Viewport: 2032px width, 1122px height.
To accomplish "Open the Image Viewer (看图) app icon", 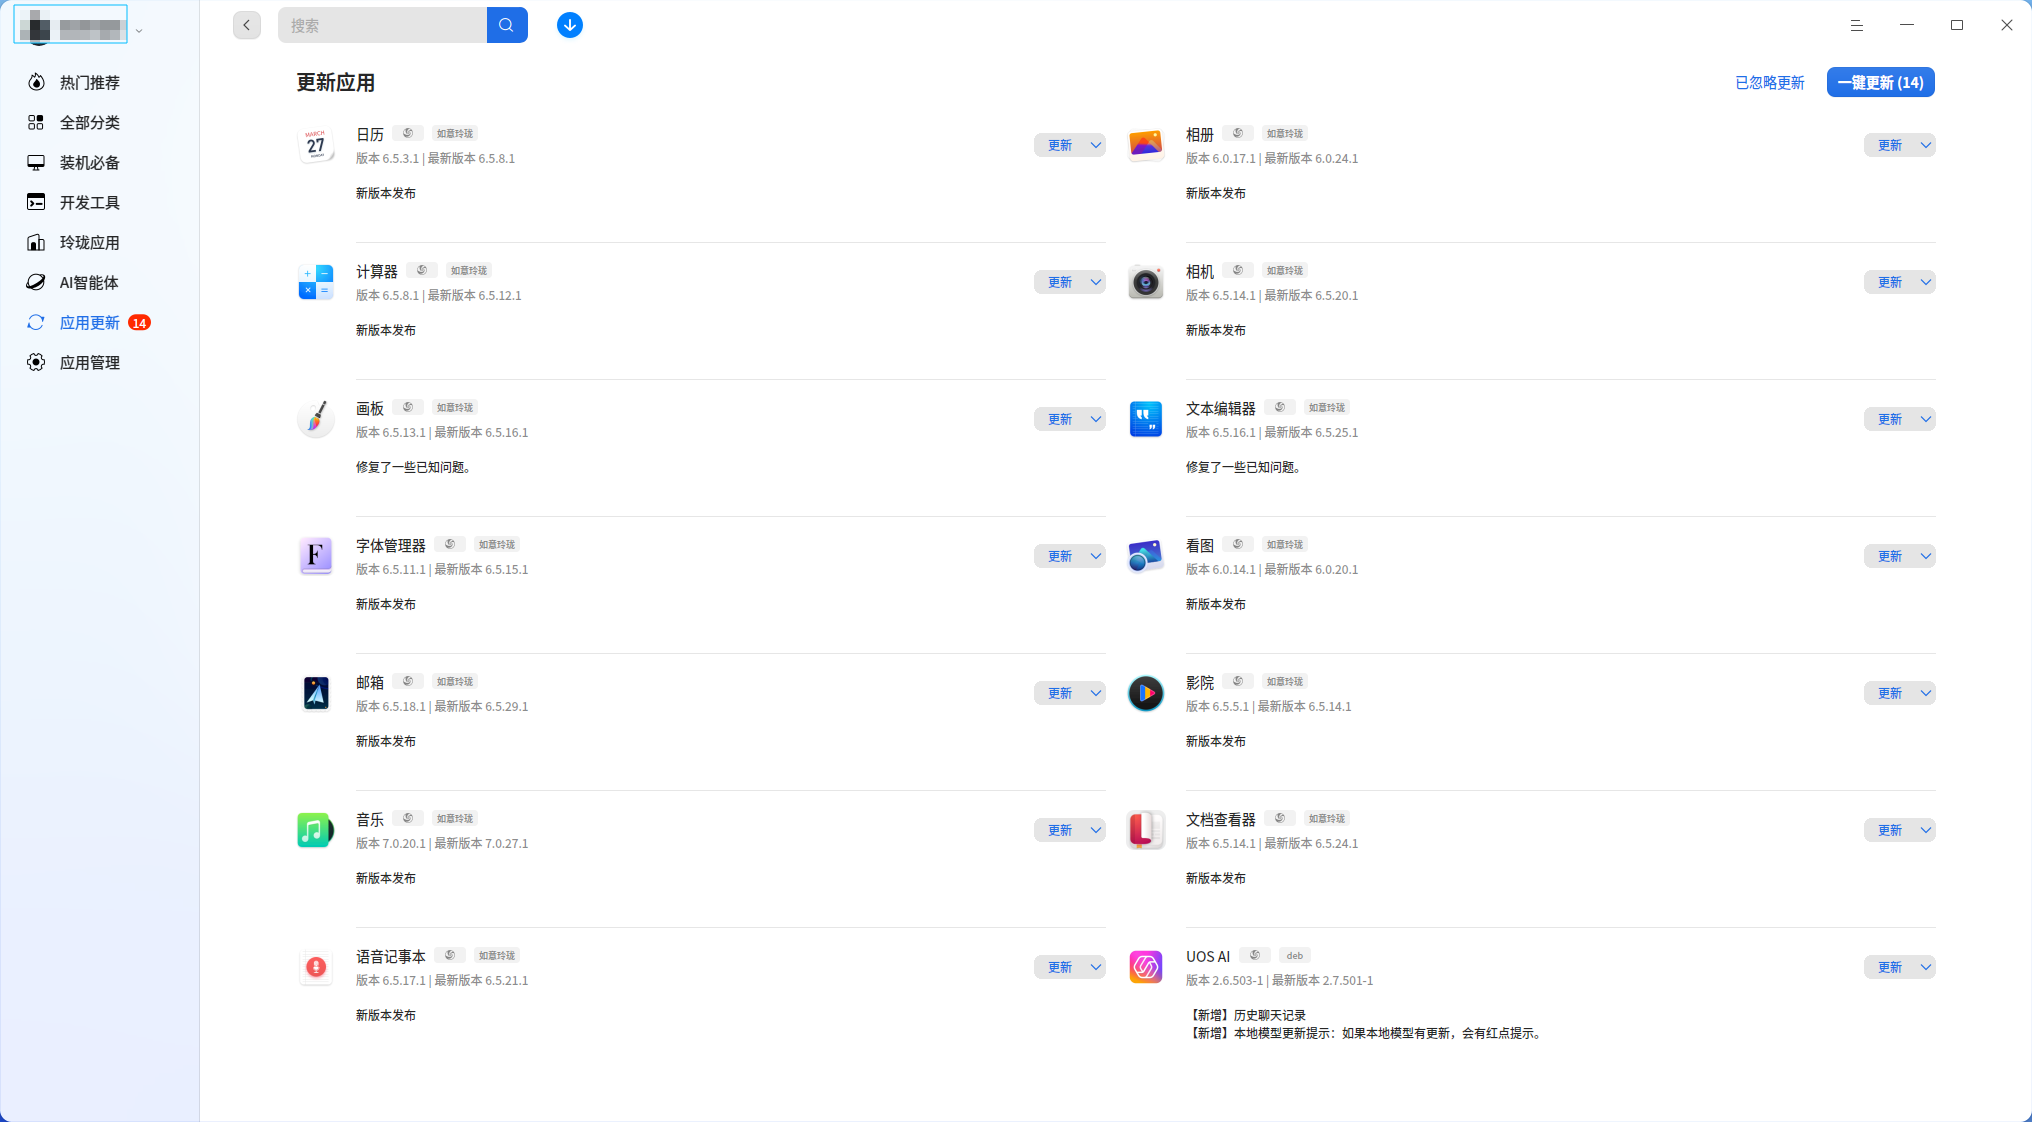I will point(1146,556).
